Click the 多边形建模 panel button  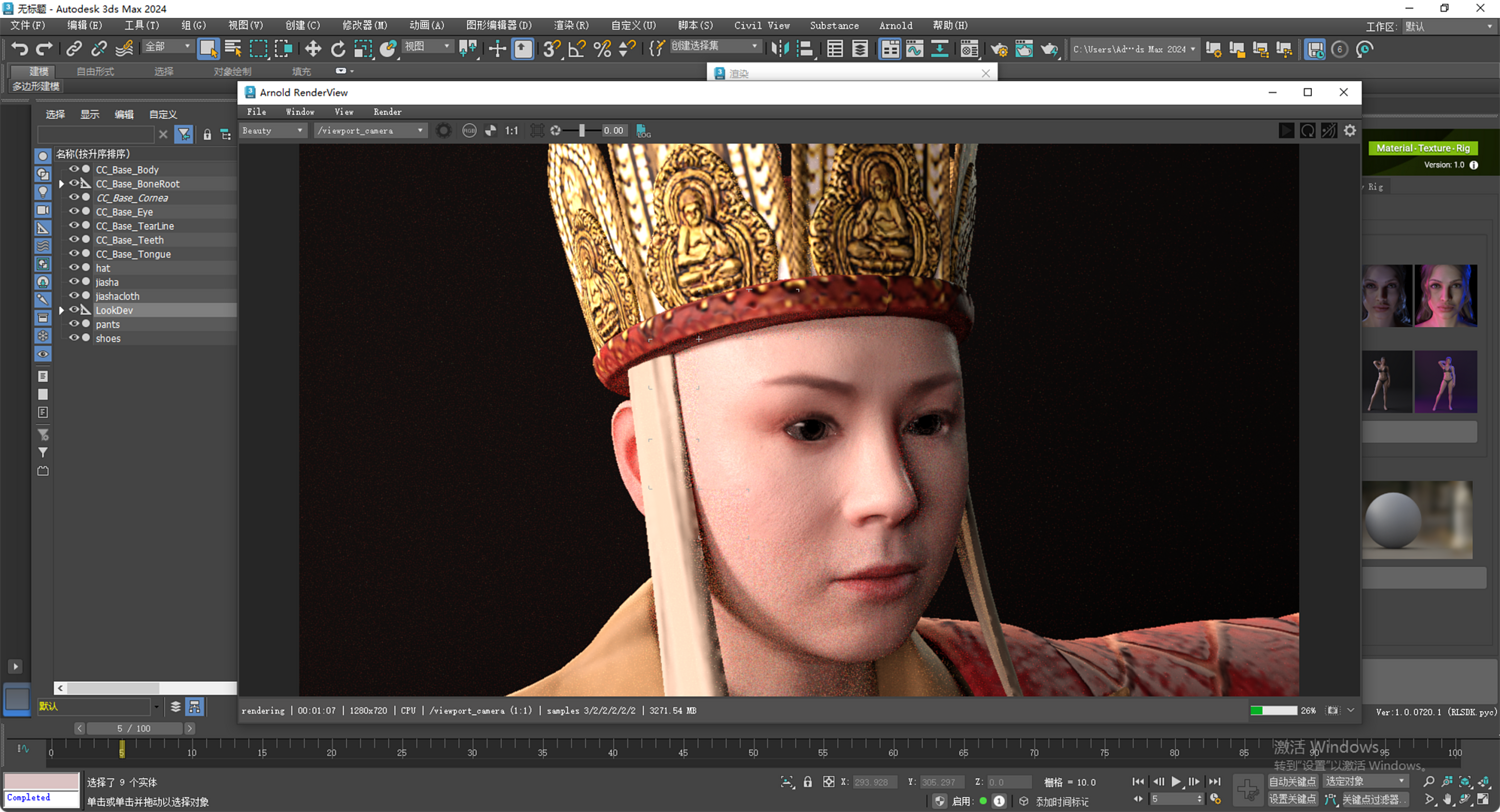36,87
